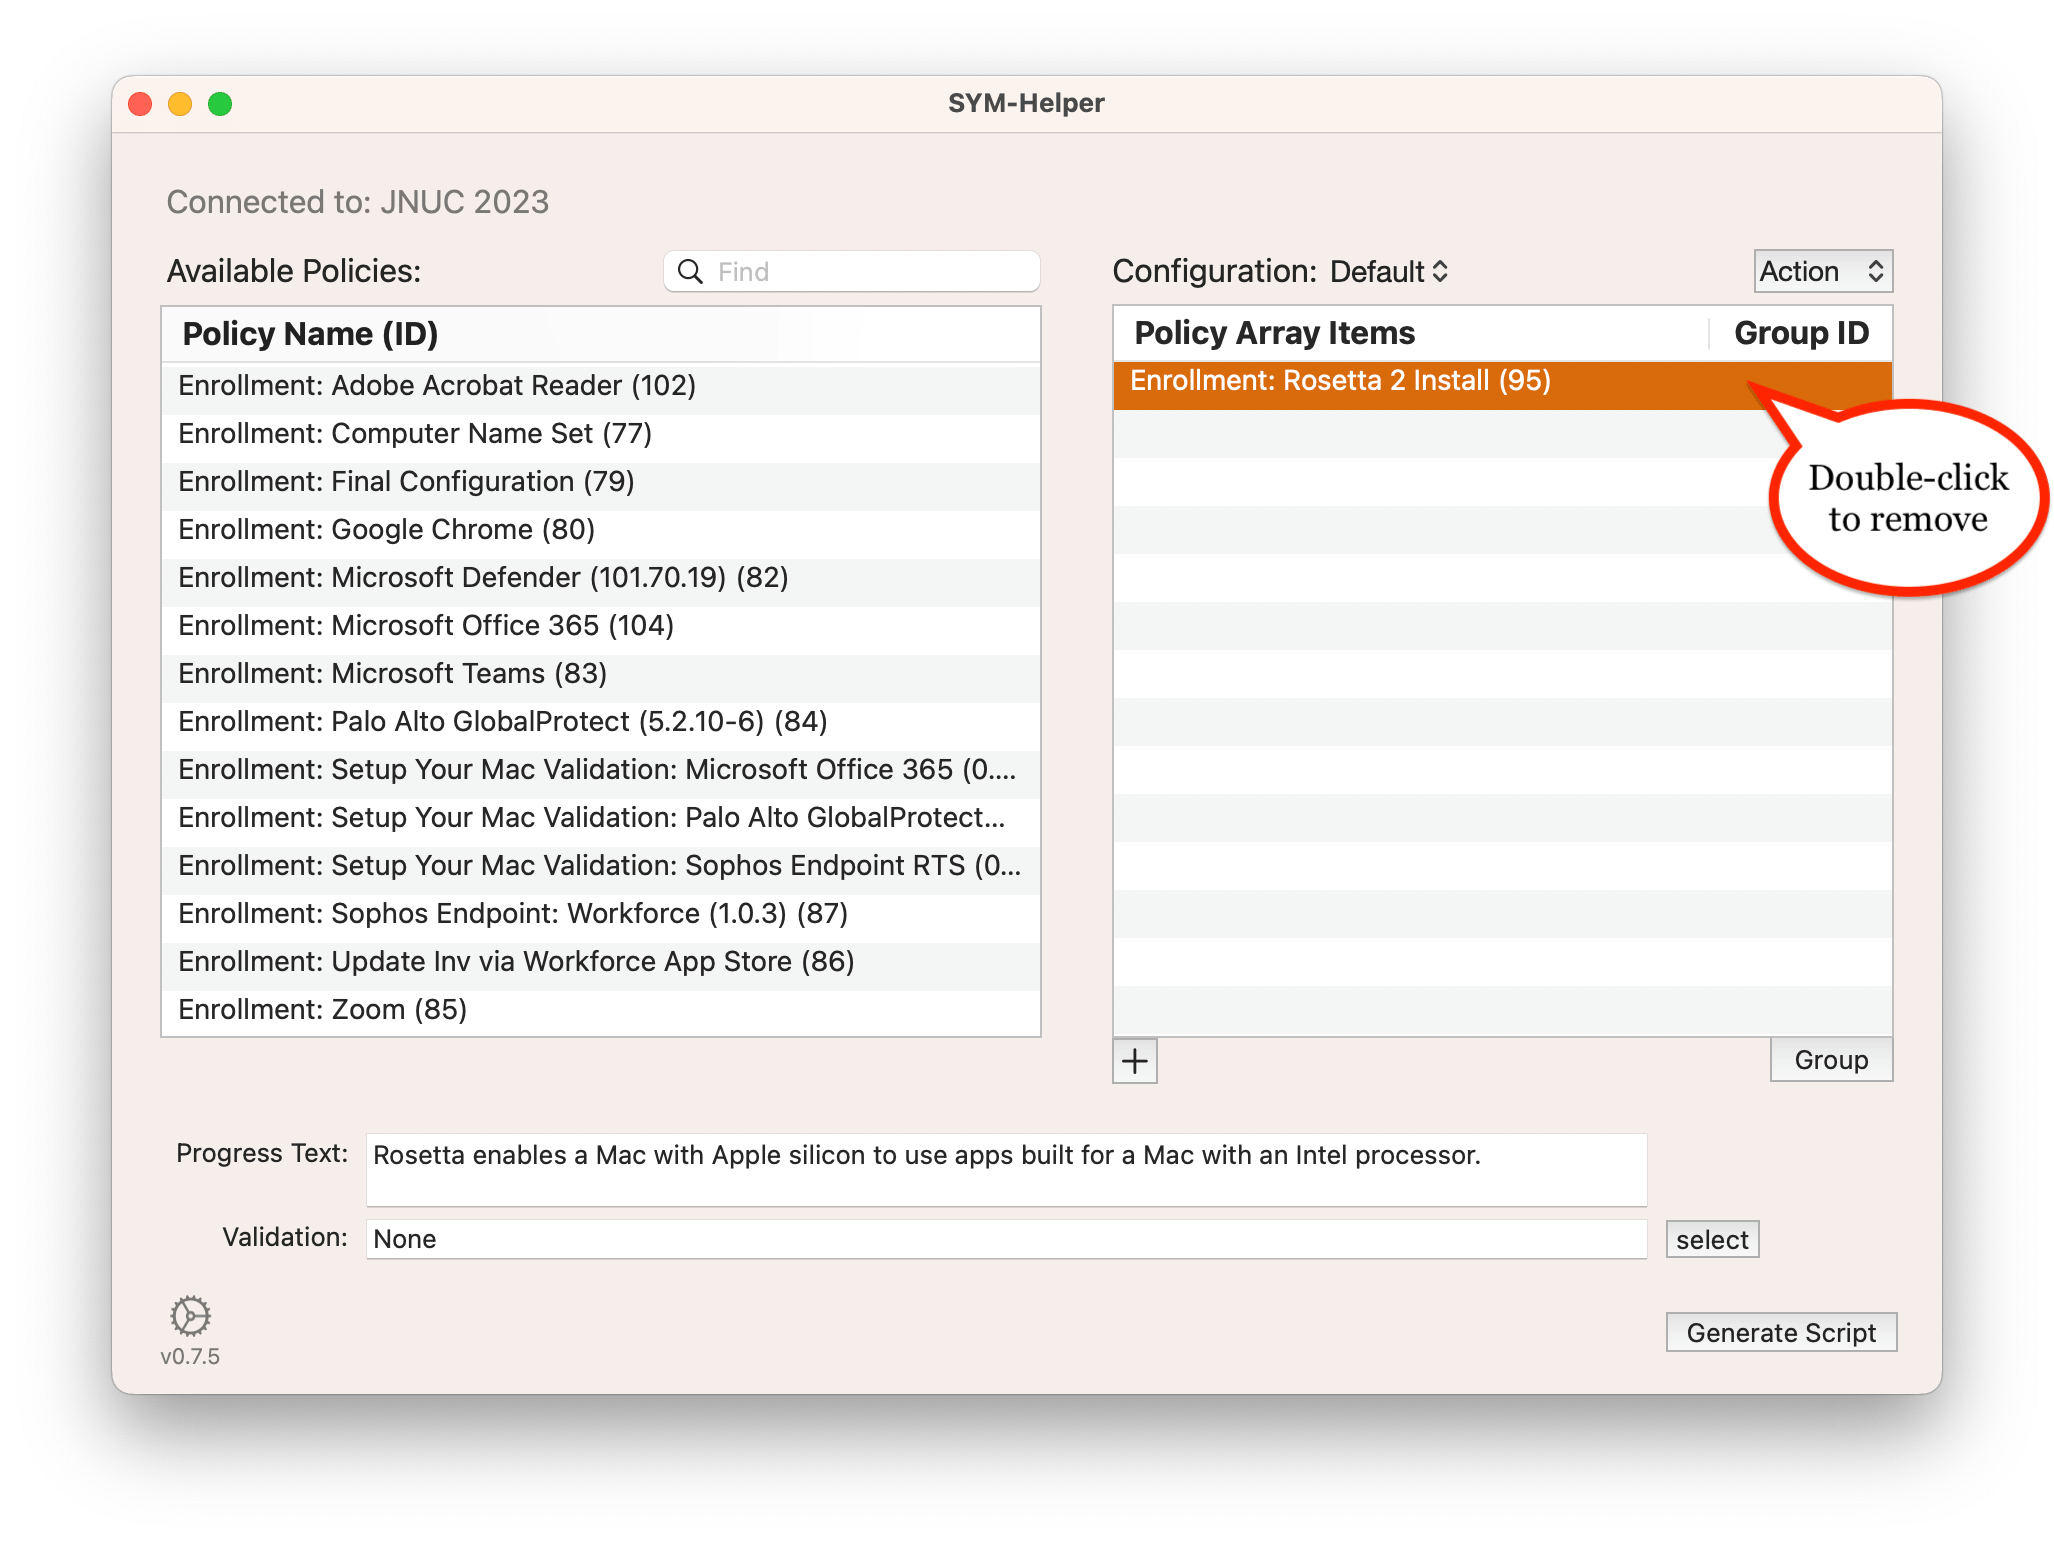The image size is (2054, 1542).
Task: Open the Action dropdown menu
Action: (1822, 272)
